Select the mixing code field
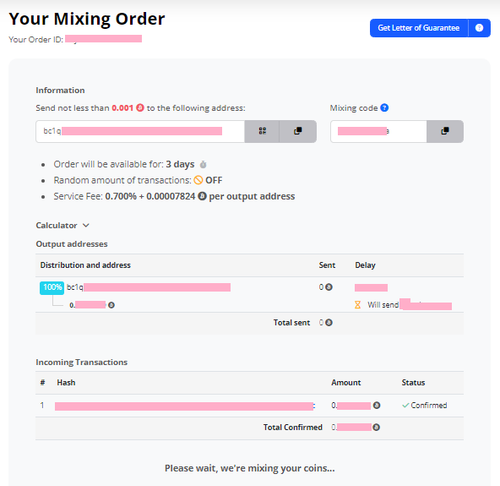 (379, 131)
